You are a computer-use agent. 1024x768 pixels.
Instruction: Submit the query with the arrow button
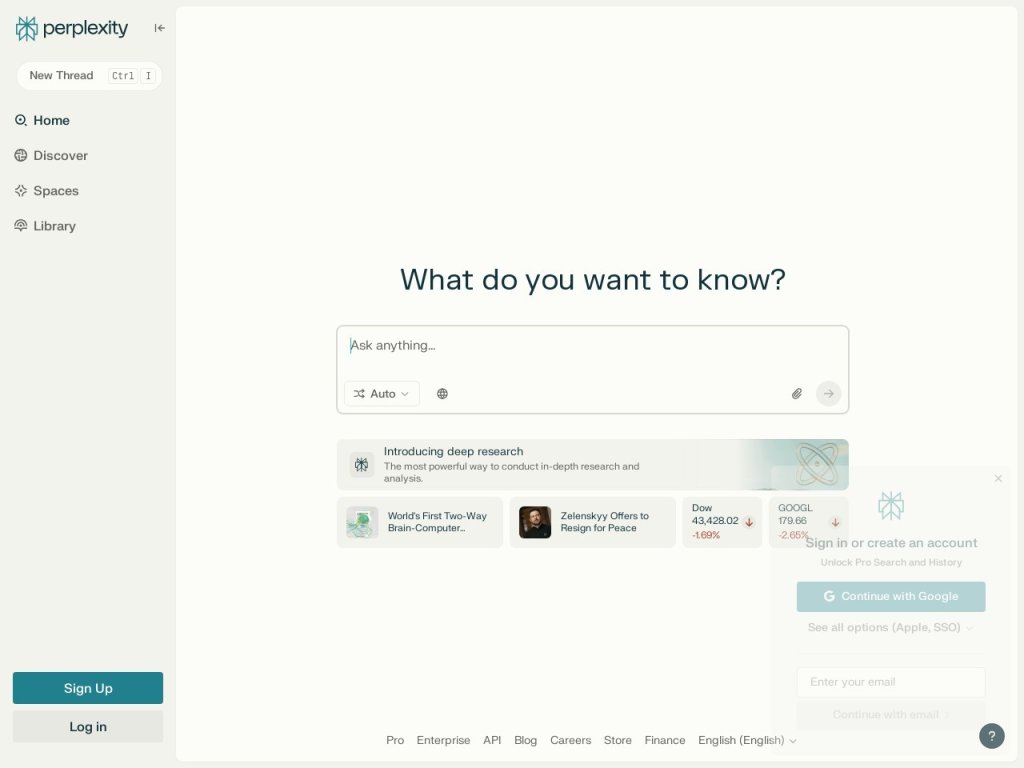(829, 394)
